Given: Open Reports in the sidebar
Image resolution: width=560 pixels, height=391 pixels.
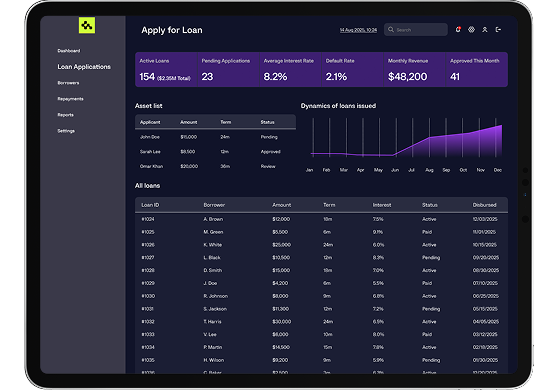Looking at the screenshot, I should tap(65, 115).
